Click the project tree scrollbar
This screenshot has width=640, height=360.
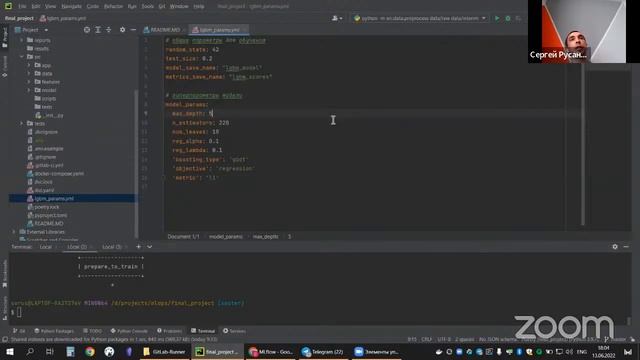pyautogui.click(x=136, y=163)
